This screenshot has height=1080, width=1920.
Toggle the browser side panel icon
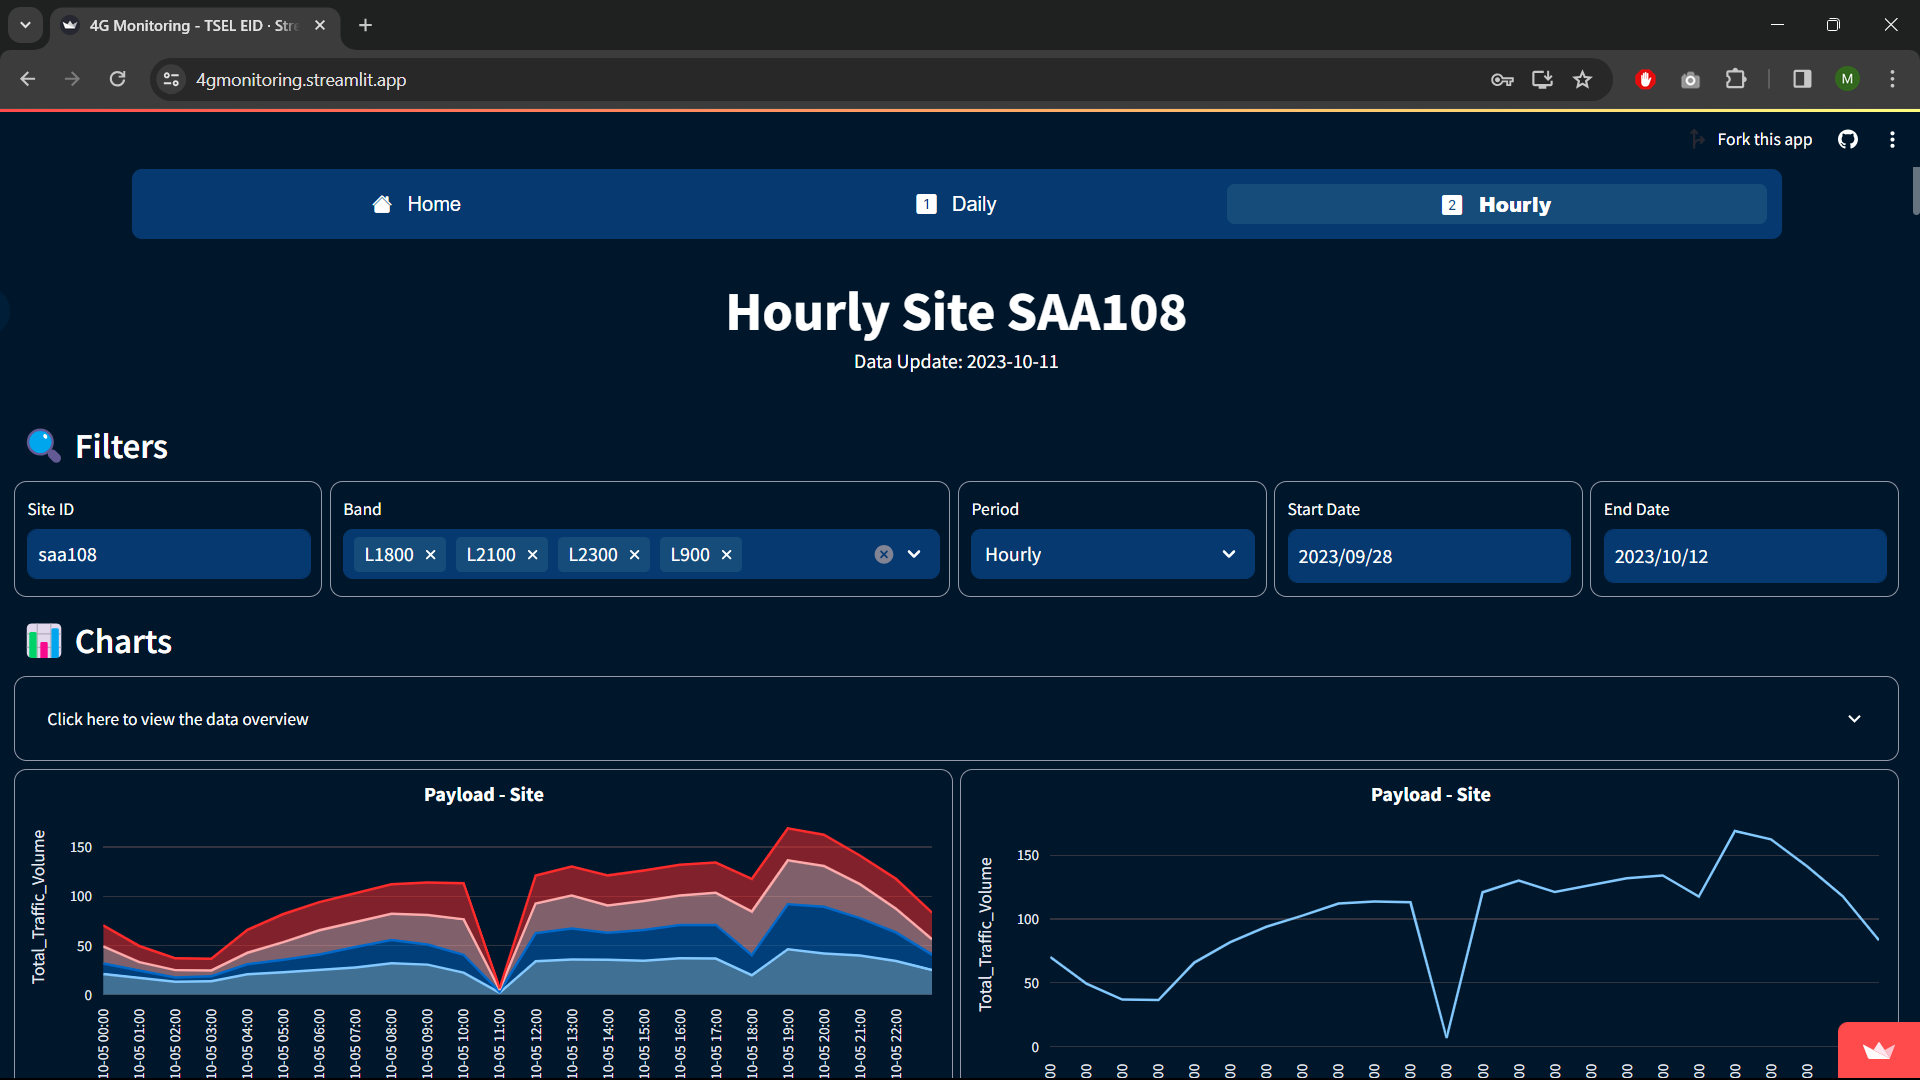(x=1802, y=80)
